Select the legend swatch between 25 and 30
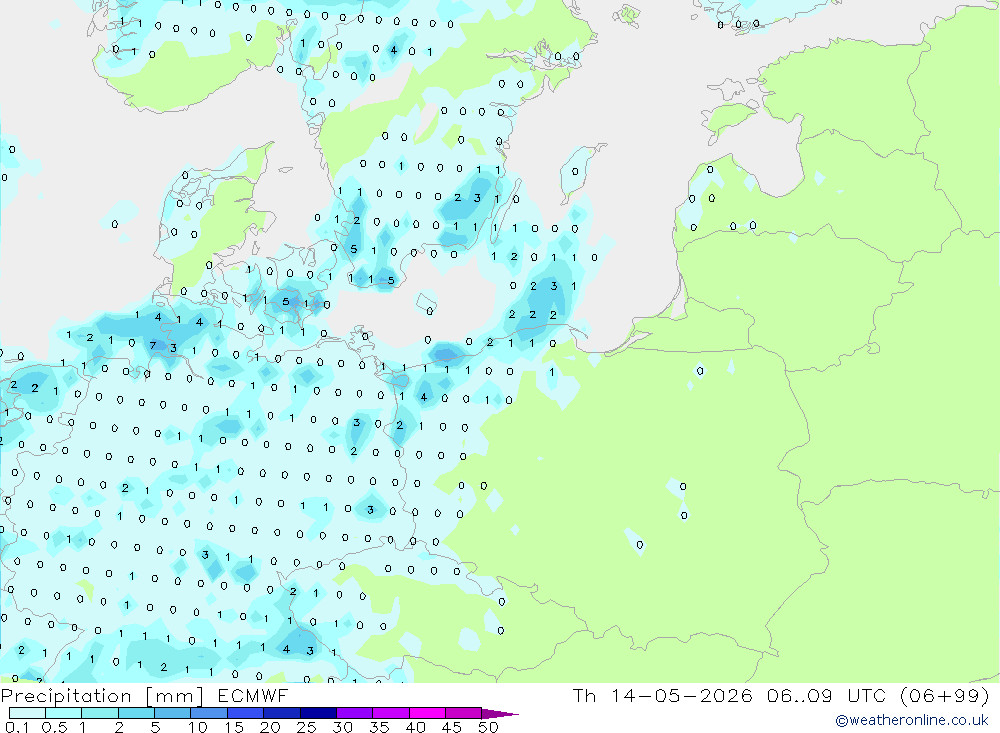Screen dimensions: 1000x733 click(318, 713)
